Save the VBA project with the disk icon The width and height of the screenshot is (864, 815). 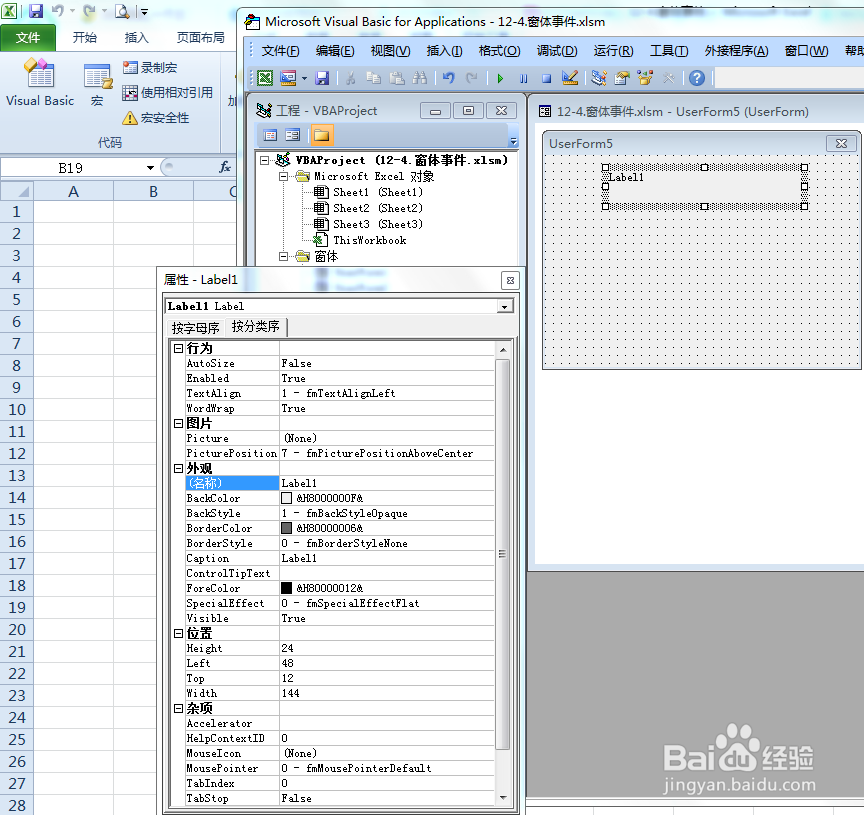tap(322, 78)
